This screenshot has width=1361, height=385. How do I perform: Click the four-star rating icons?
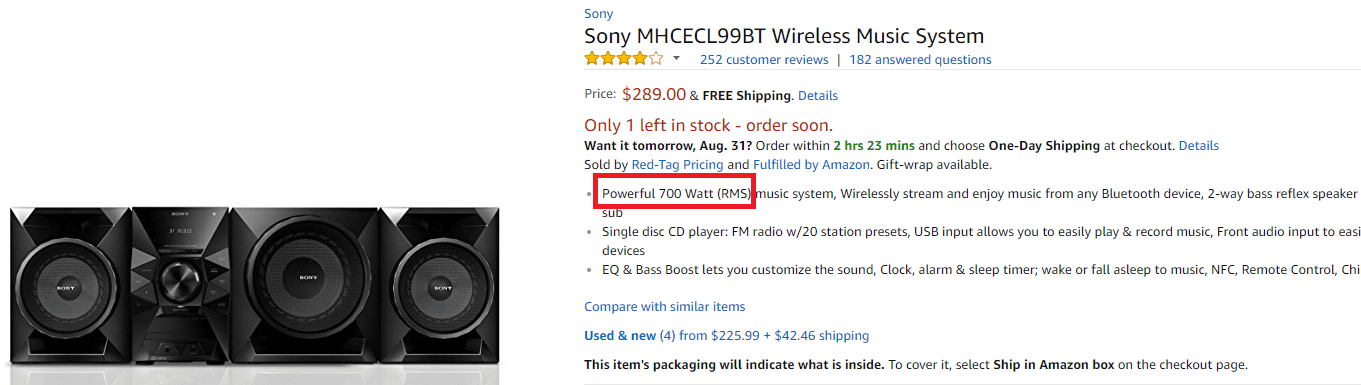pyautogui.click(x=624, y=59)
